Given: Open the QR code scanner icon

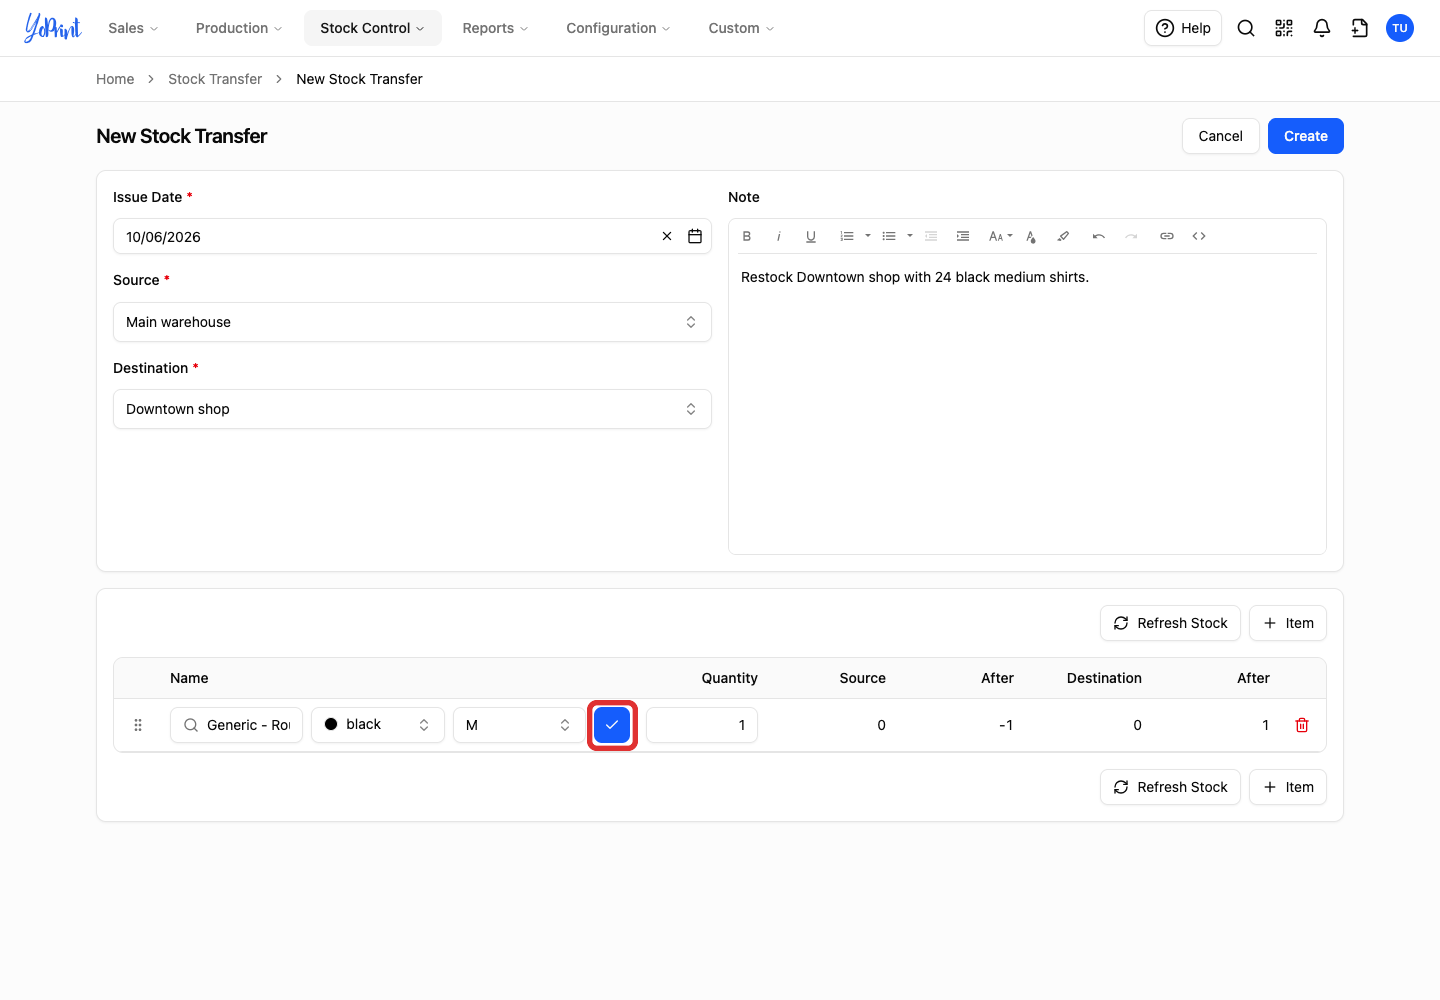Looking at the screenshot, I should tap(1284, 28).
